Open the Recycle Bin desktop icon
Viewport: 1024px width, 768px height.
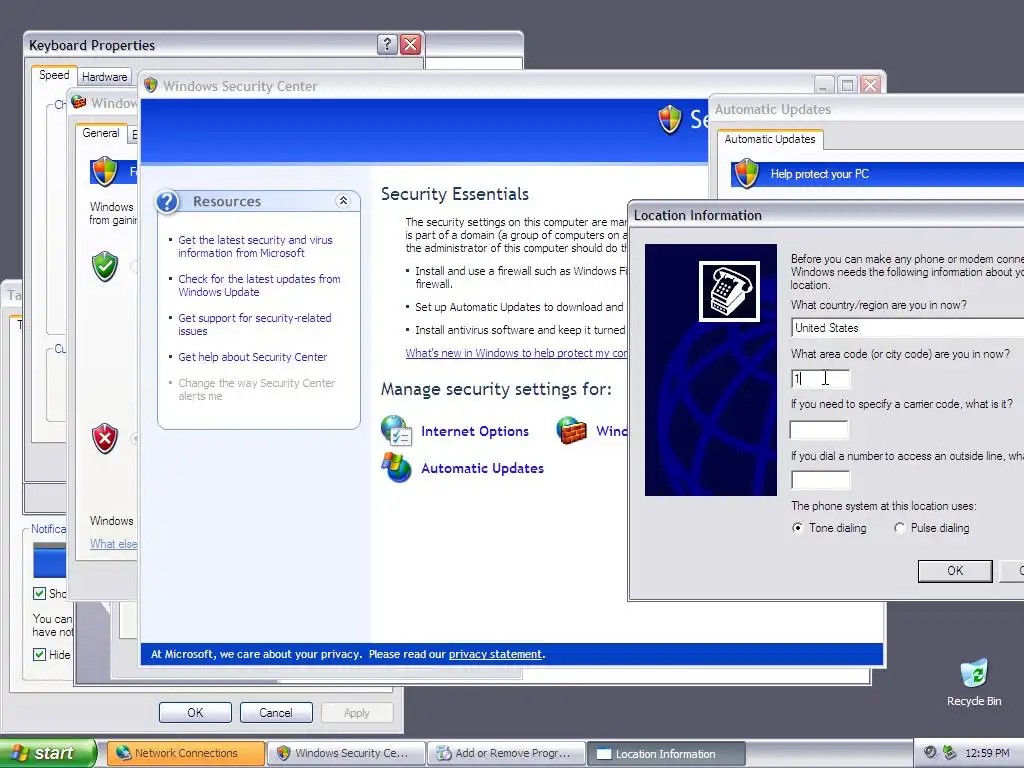point(974,682)
